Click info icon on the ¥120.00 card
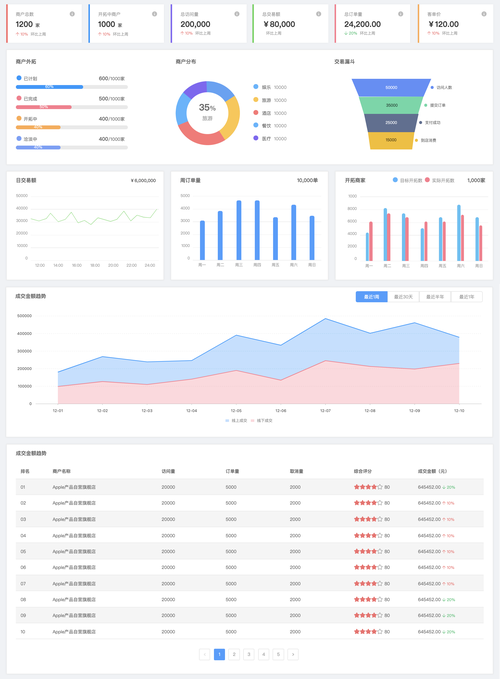500x679 pixels. click(x=484, y=14)
